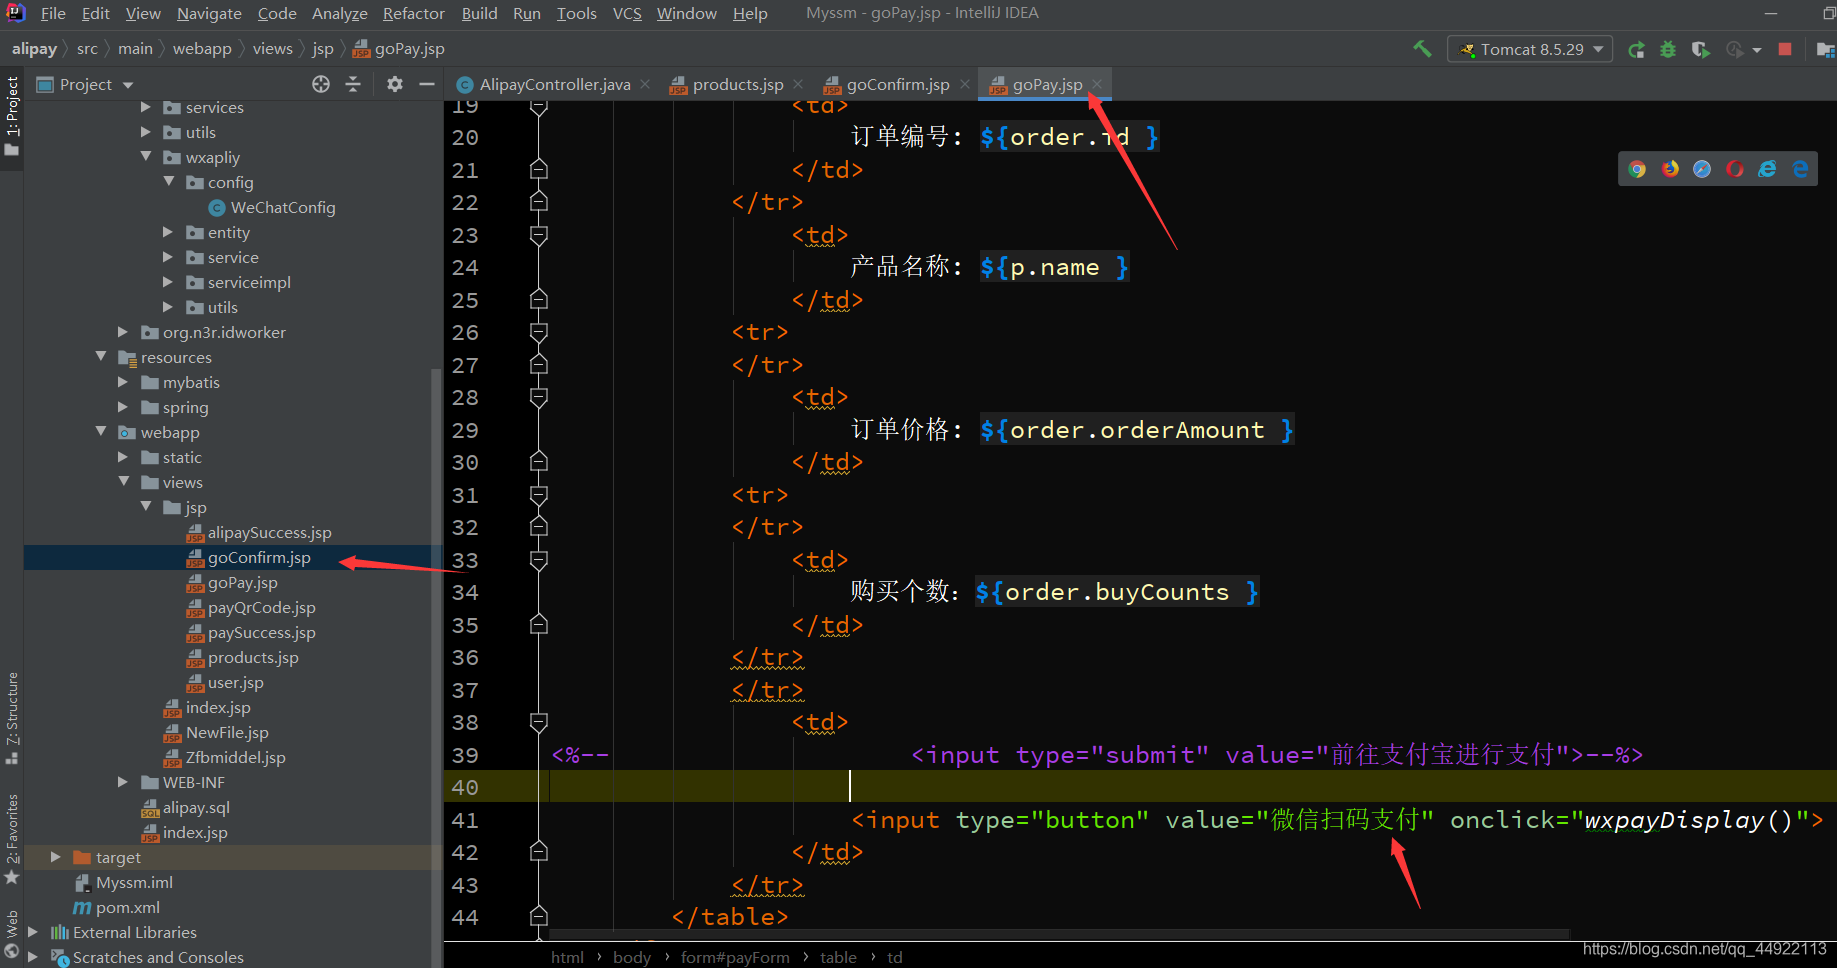Open page in Opera browser icon
The image size is (1837, 968).
point(1735,169)
